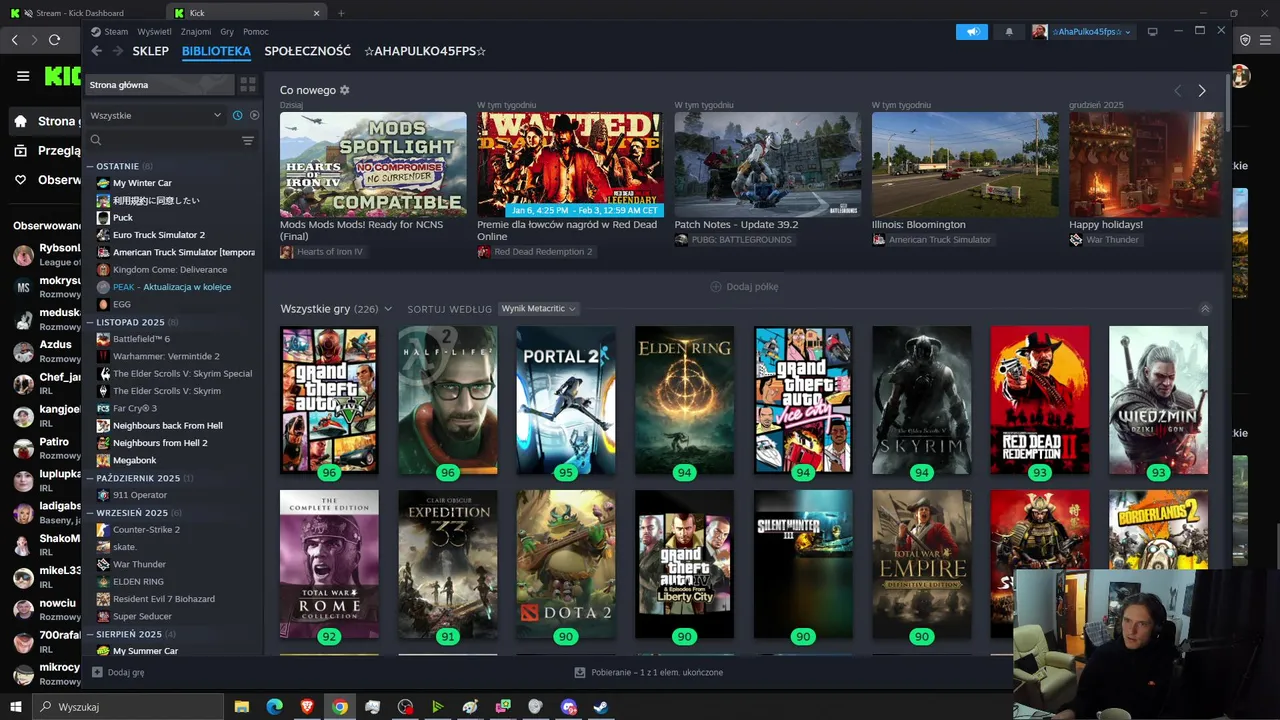Open a new browser tab
Screen dimensions: 1280x720
tap(341, 13)
